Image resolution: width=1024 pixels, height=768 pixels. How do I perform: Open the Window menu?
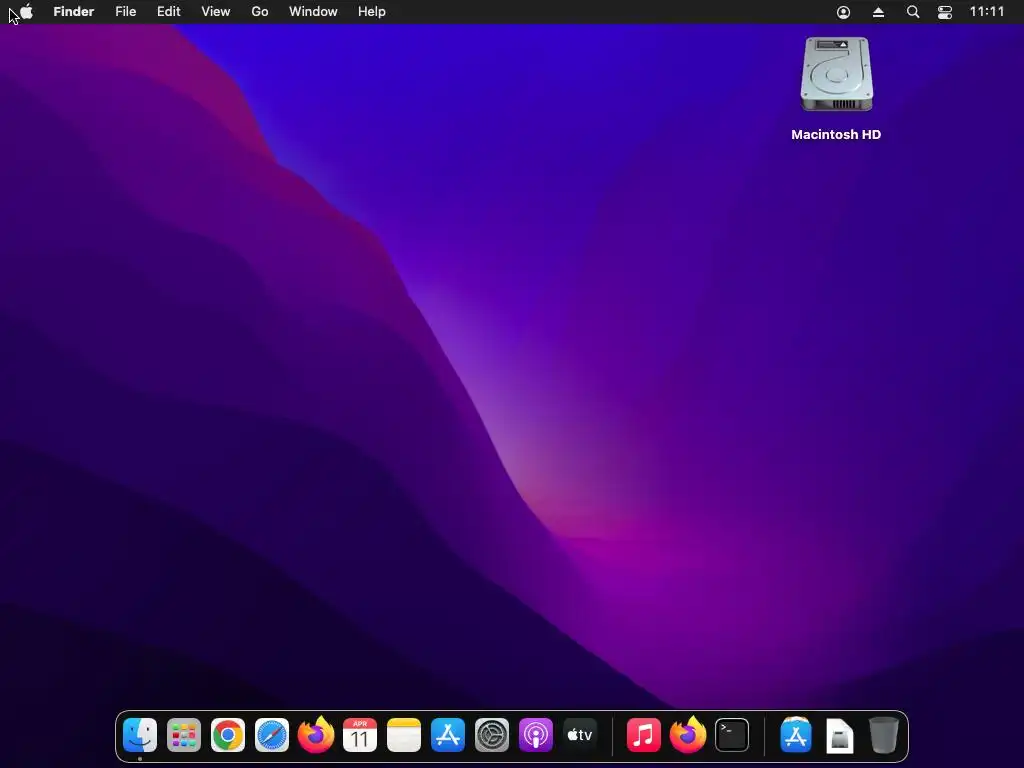point(313,12)
